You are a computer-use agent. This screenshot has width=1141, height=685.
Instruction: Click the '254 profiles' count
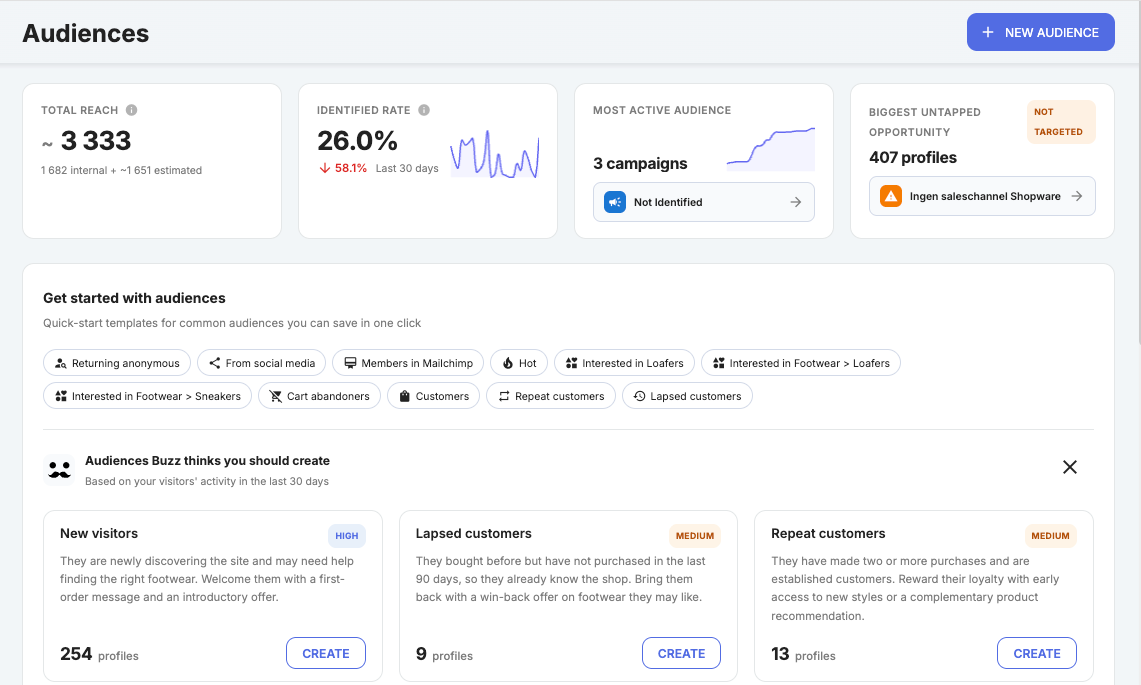[99, 654]
